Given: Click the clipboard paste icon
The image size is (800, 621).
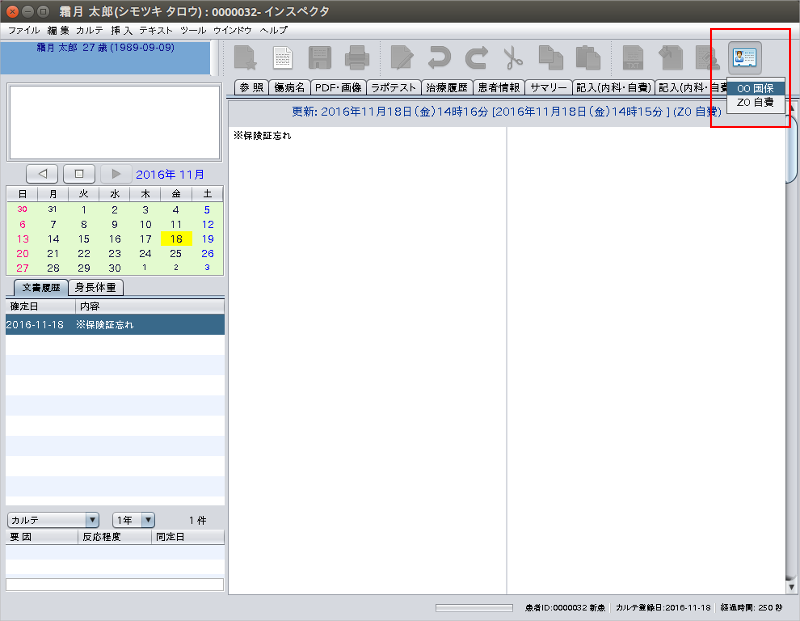Looking at the screenshot, I should (587, 58).
